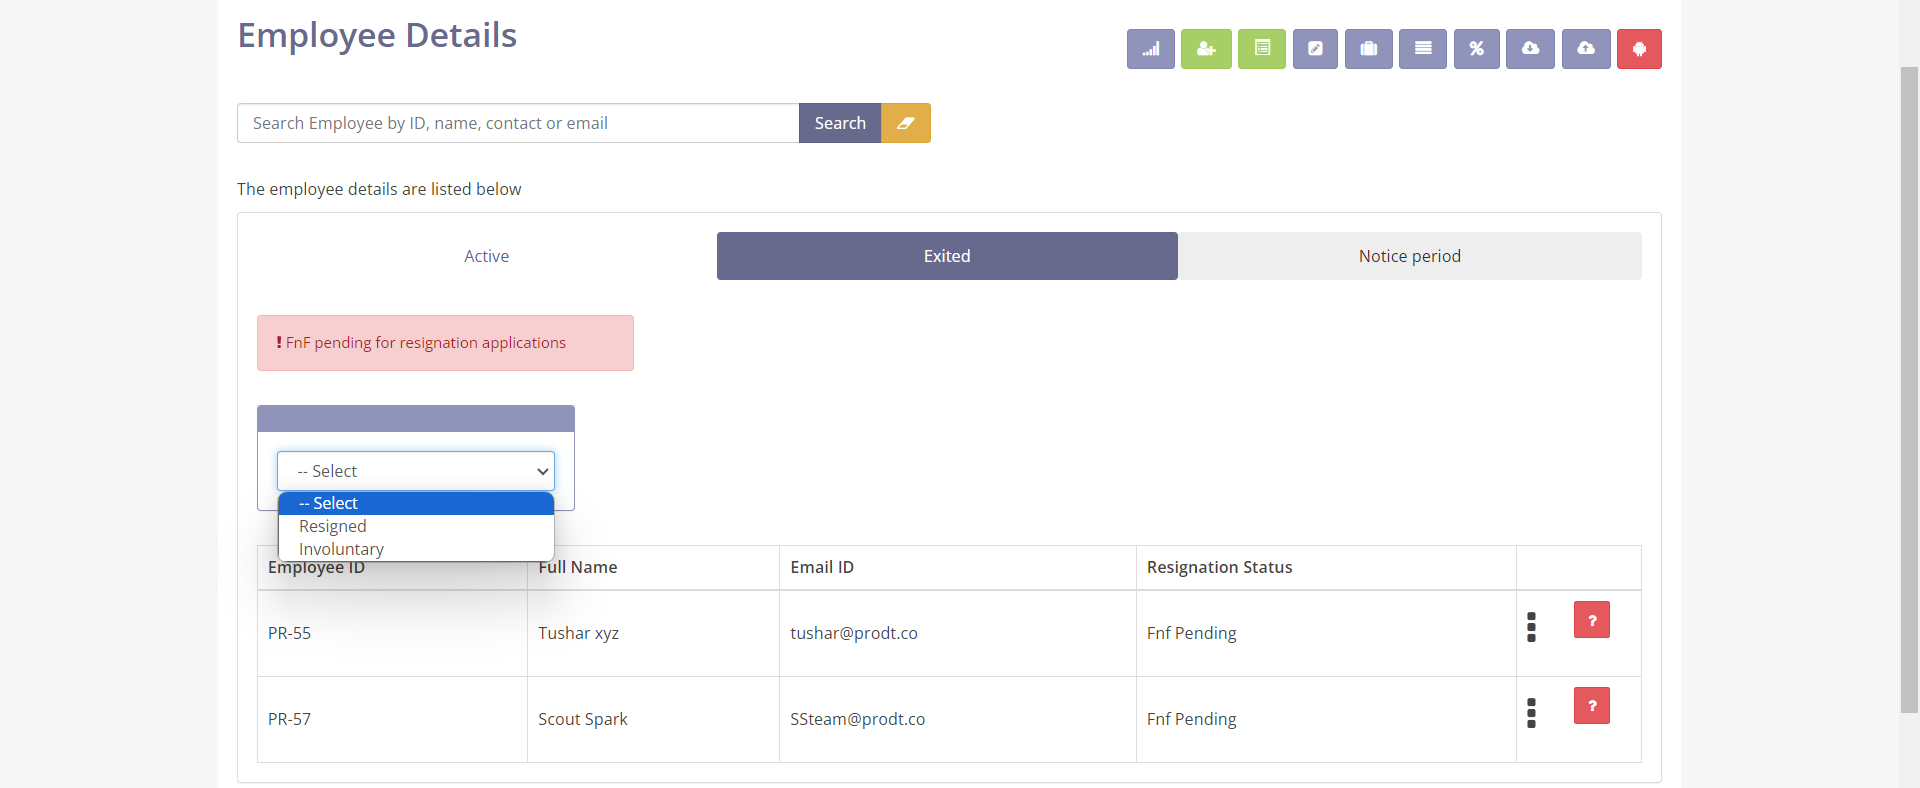Screen dimensions: 1920x788
Task: Click the Search button
Action: click(840, 123)
